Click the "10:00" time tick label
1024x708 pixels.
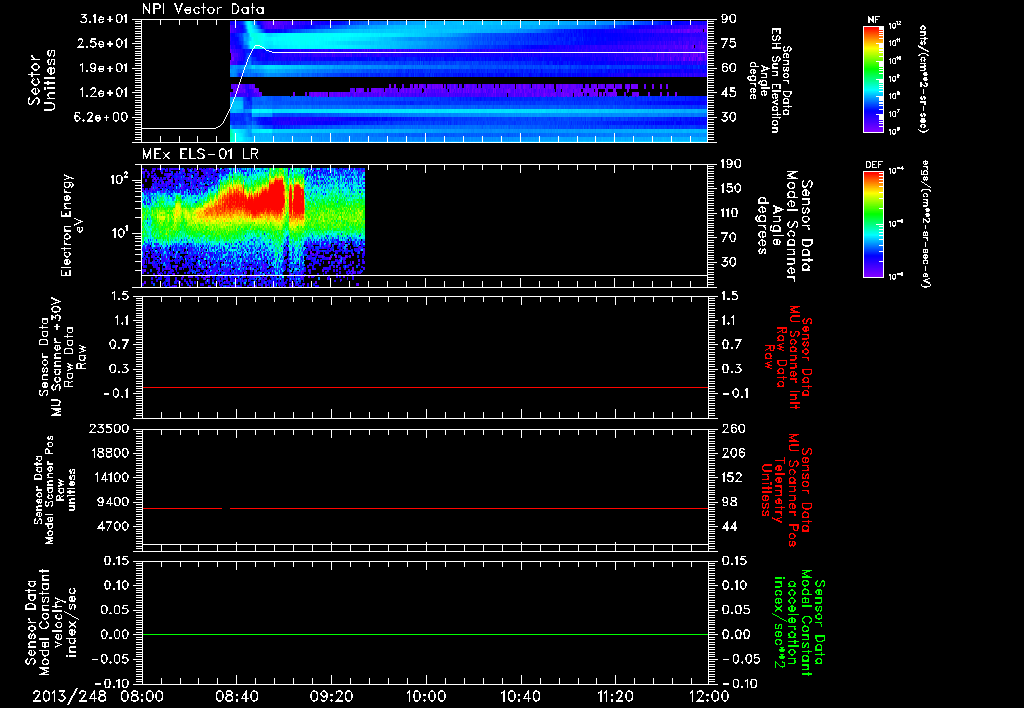[426, 696]
